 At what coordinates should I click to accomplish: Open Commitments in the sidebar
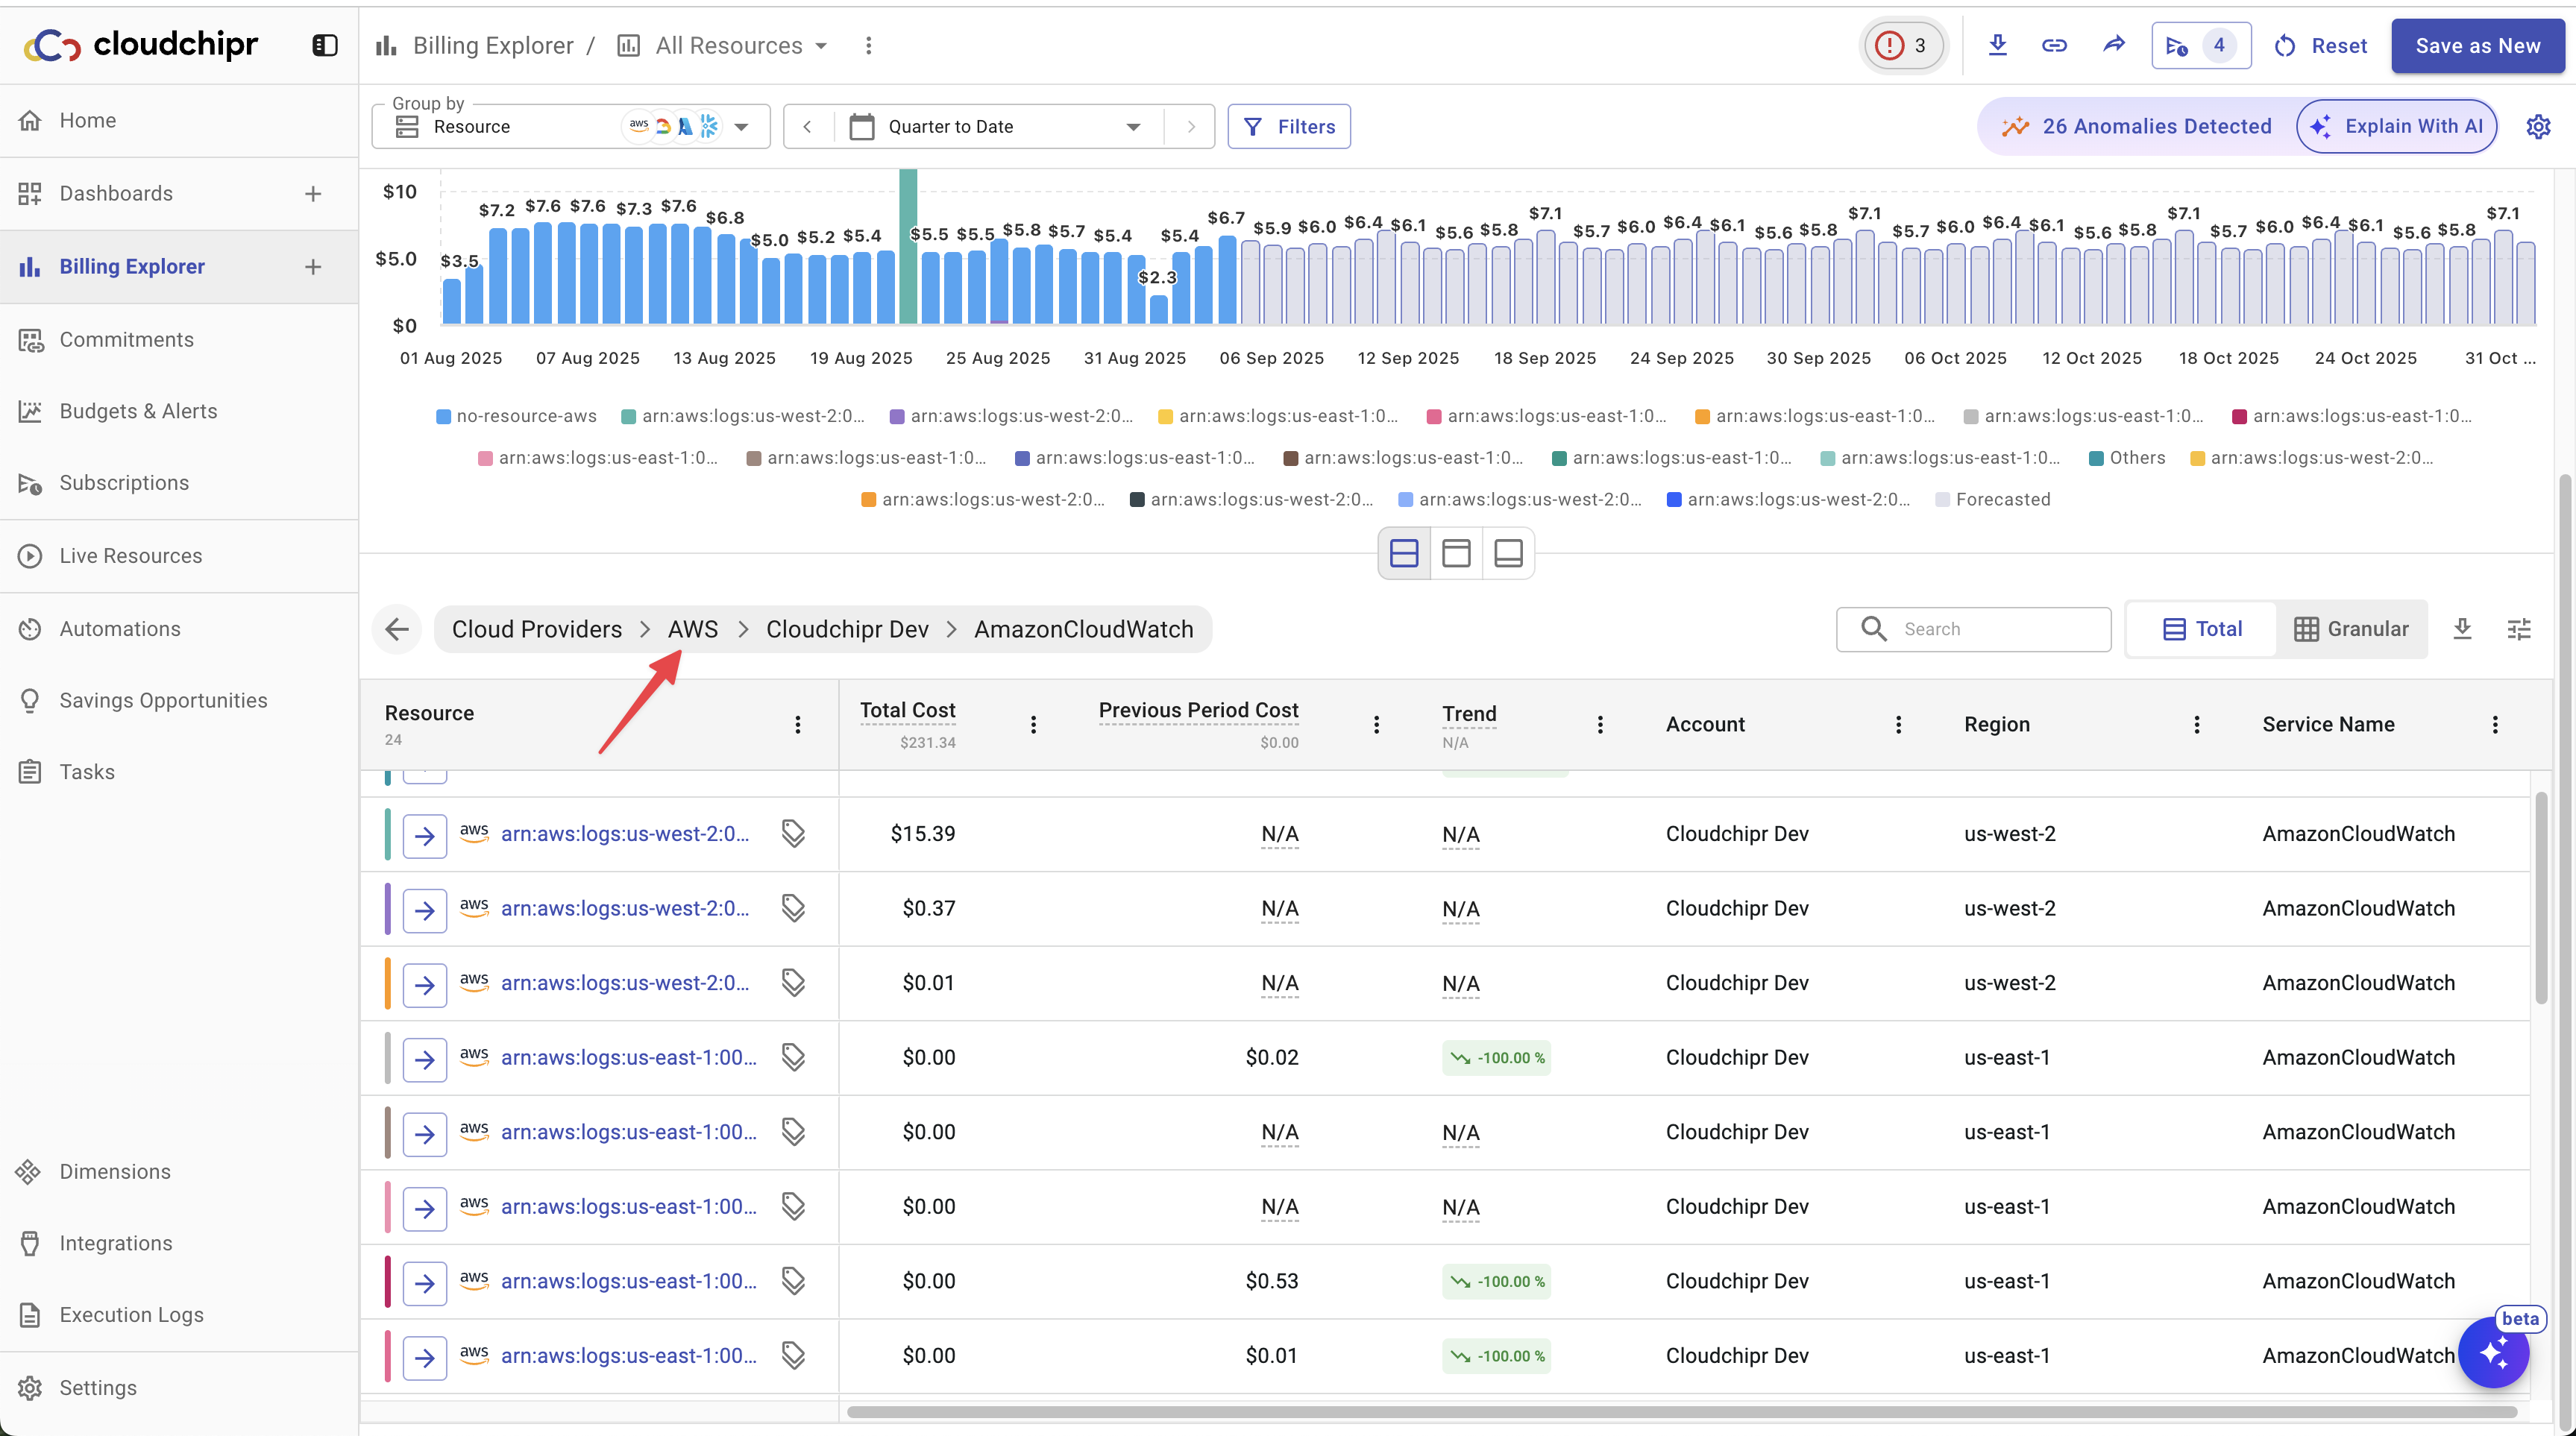tap(179, 339)
